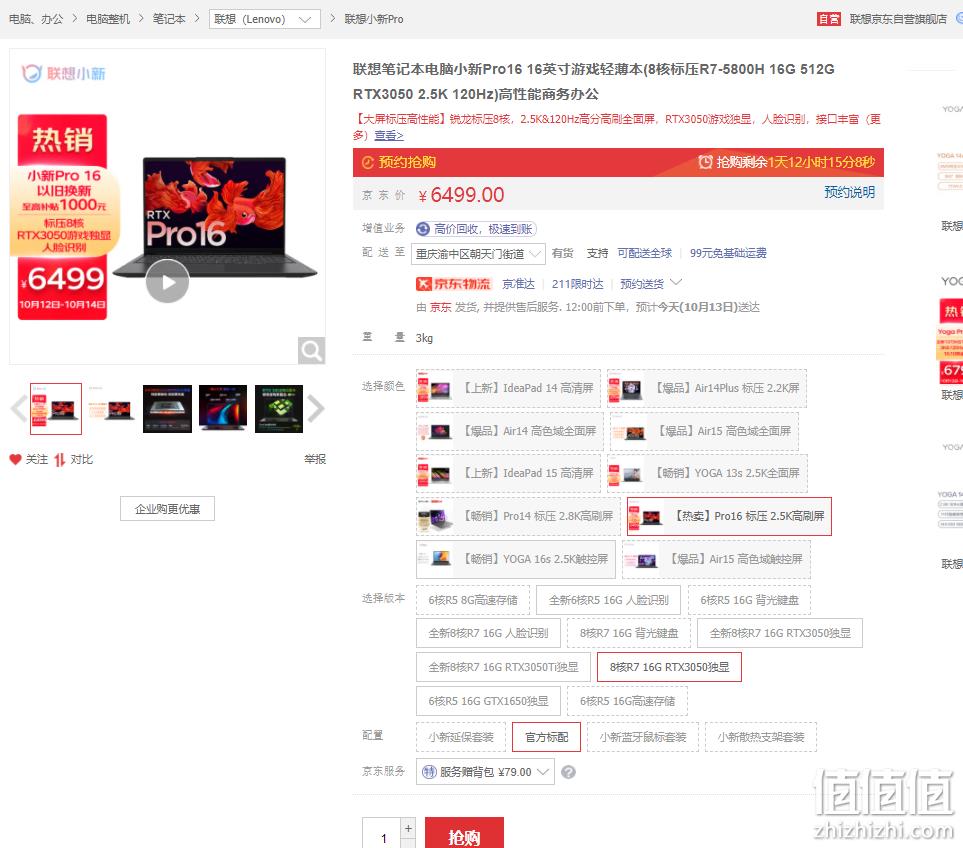
Task: Expand the 预约送货 options chevron
Action: (x=676, y=282)
